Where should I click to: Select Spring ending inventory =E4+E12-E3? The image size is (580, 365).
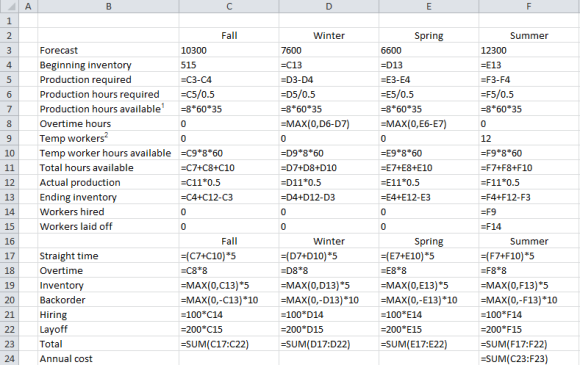pyautogui.click(x=429, y=197)
